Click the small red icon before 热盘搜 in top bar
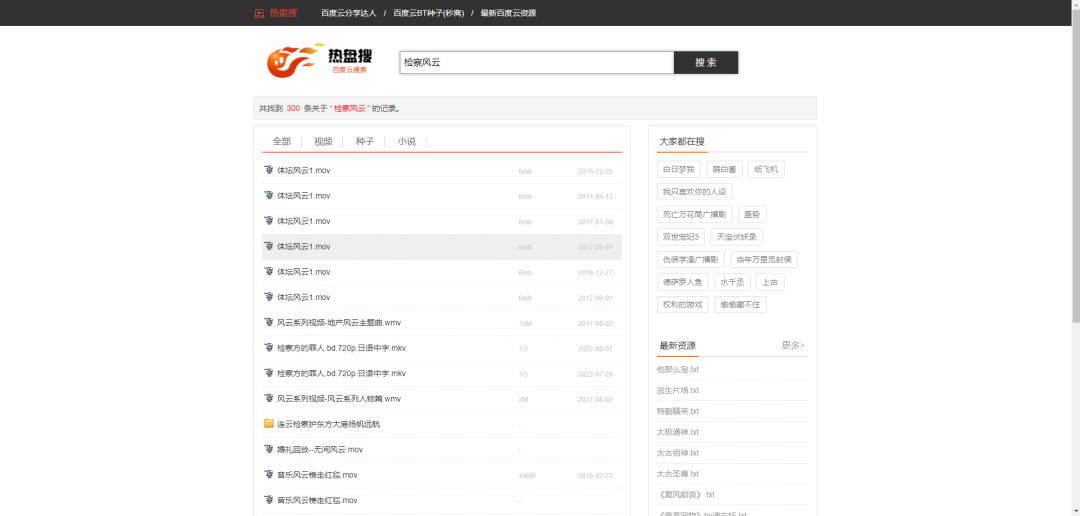The height and width of the screenshot is (516, 1080). click(259, 13)
